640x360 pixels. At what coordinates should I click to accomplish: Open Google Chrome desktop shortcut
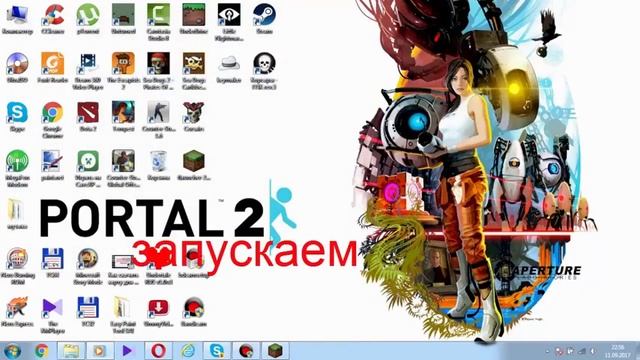click(x=53, y=113)
